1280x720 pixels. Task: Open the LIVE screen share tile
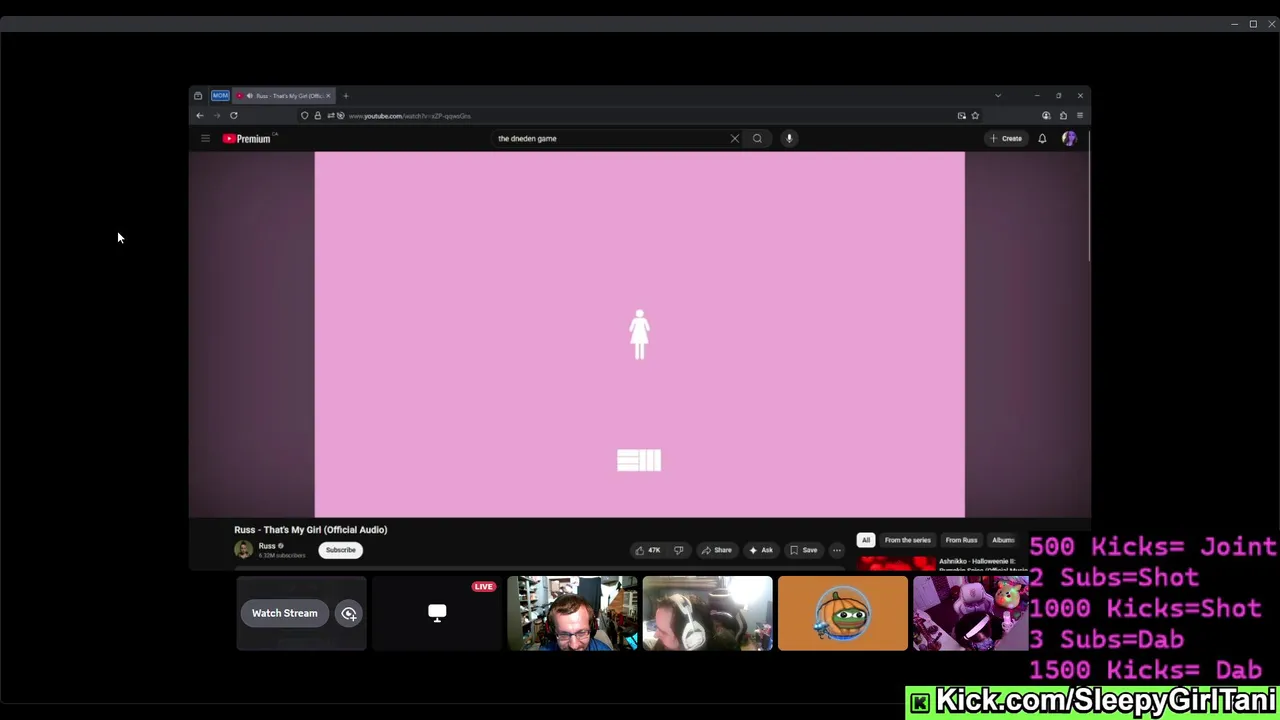click(x=437, y=613)
